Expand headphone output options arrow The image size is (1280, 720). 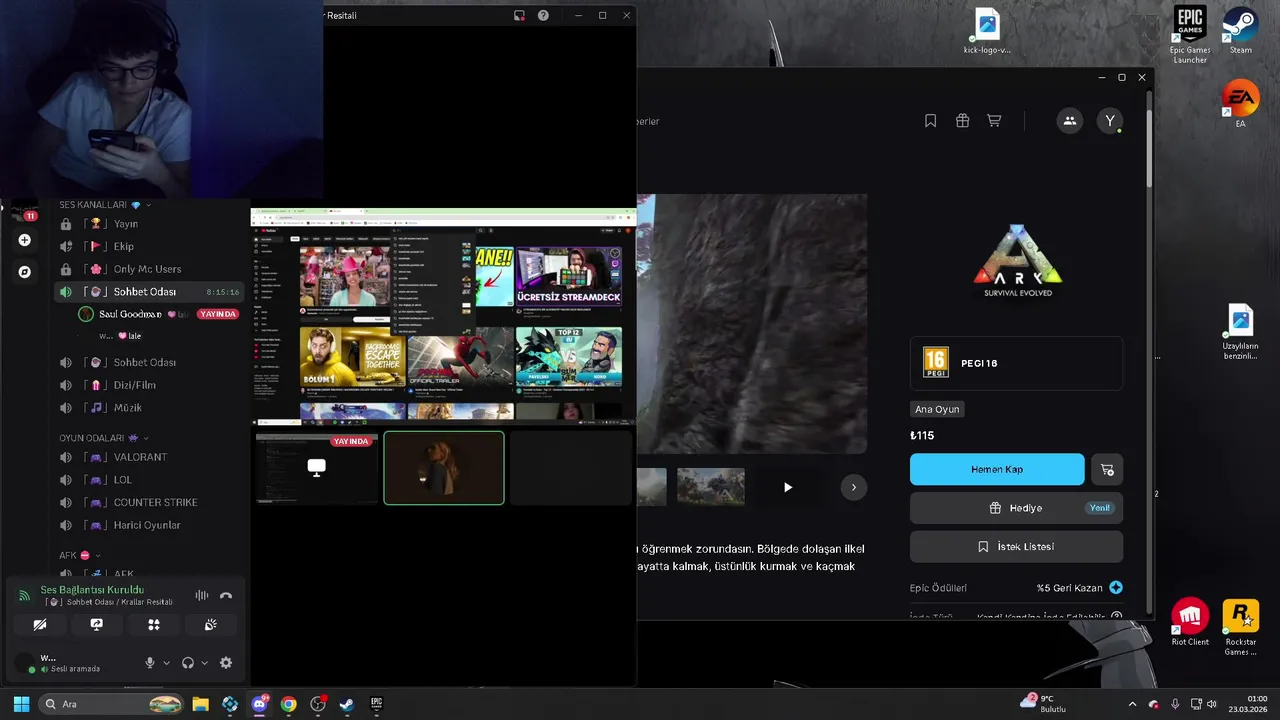[204, 663]
